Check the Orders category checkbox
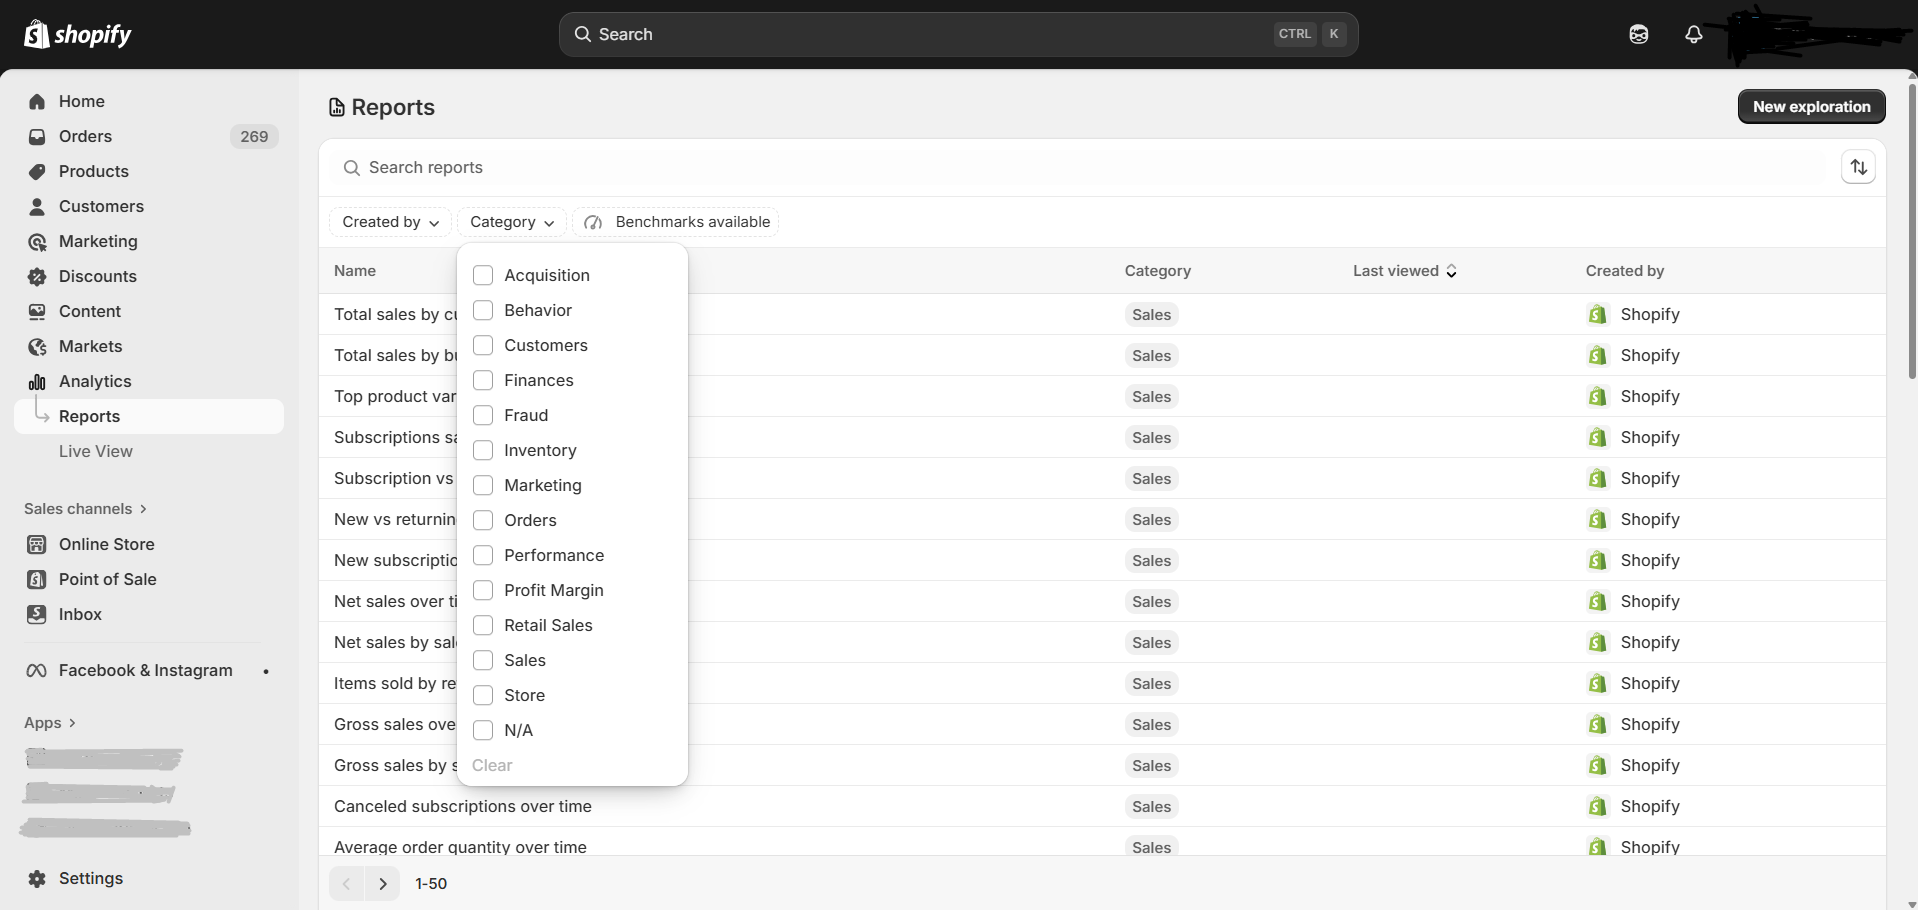This screenshot has height=910, width=1918. [x=483, y=520]
